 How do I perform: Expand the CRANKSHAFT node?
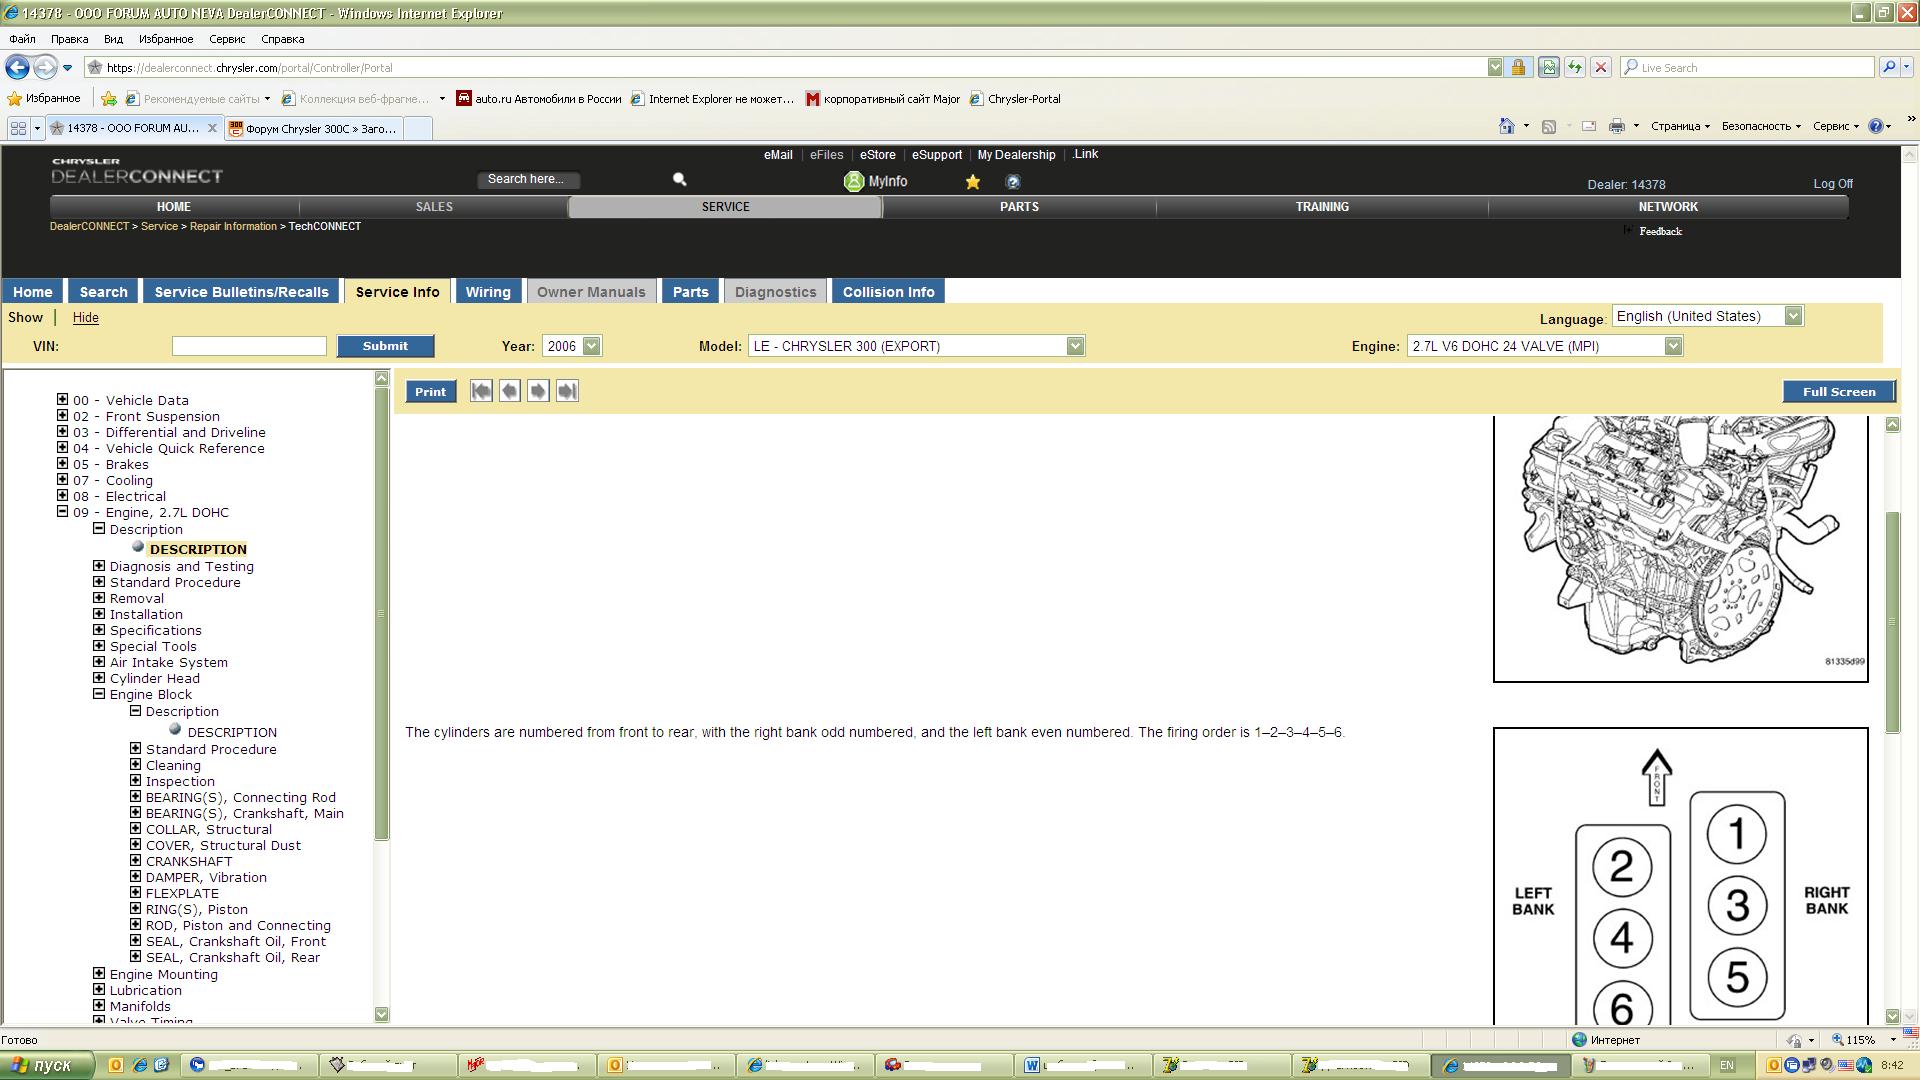(135, 860)
